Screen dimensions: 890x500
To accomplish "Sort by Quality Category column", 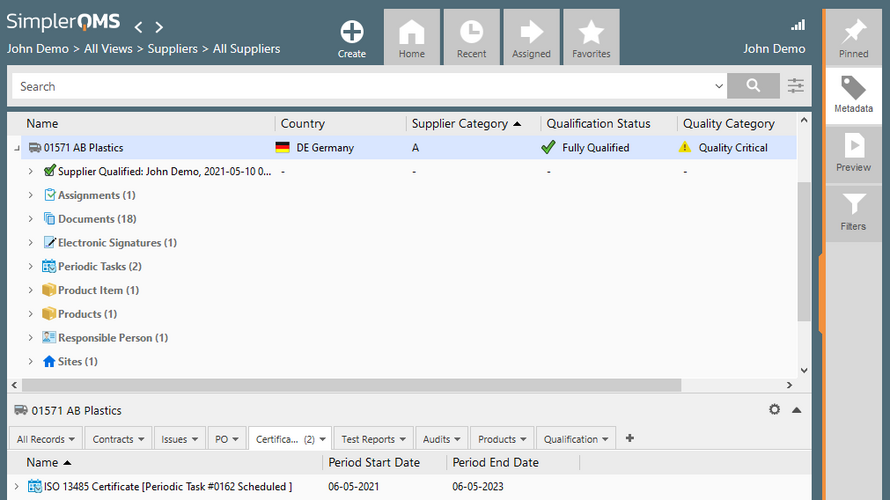I will tap(729, 124).
